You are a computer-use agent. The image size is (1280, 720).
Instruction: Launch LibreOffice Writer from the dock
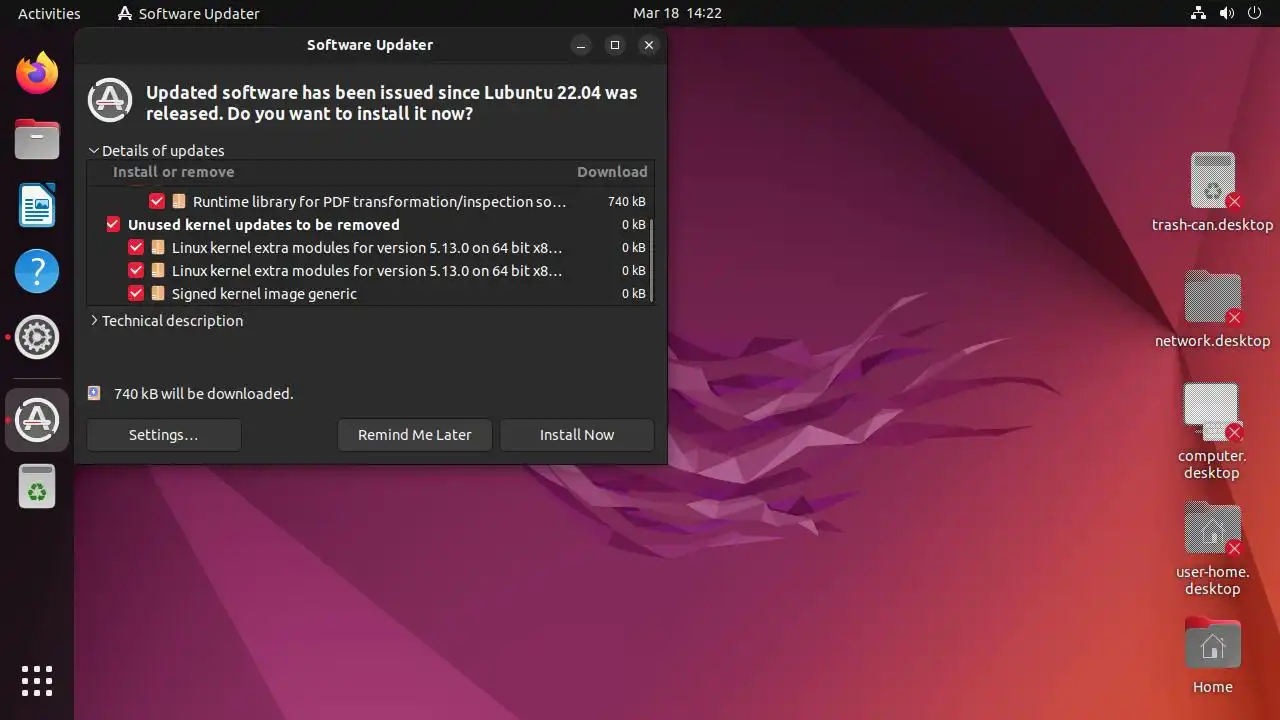[x=37, y=205]
